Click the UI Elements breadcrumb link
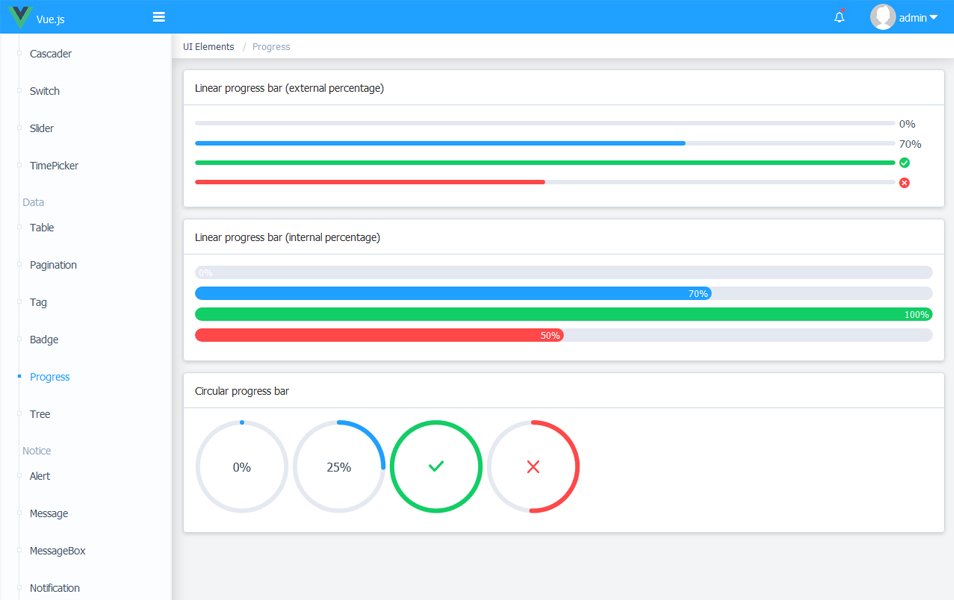The height and width of the screenshot is (600, 954). point(208,47)
